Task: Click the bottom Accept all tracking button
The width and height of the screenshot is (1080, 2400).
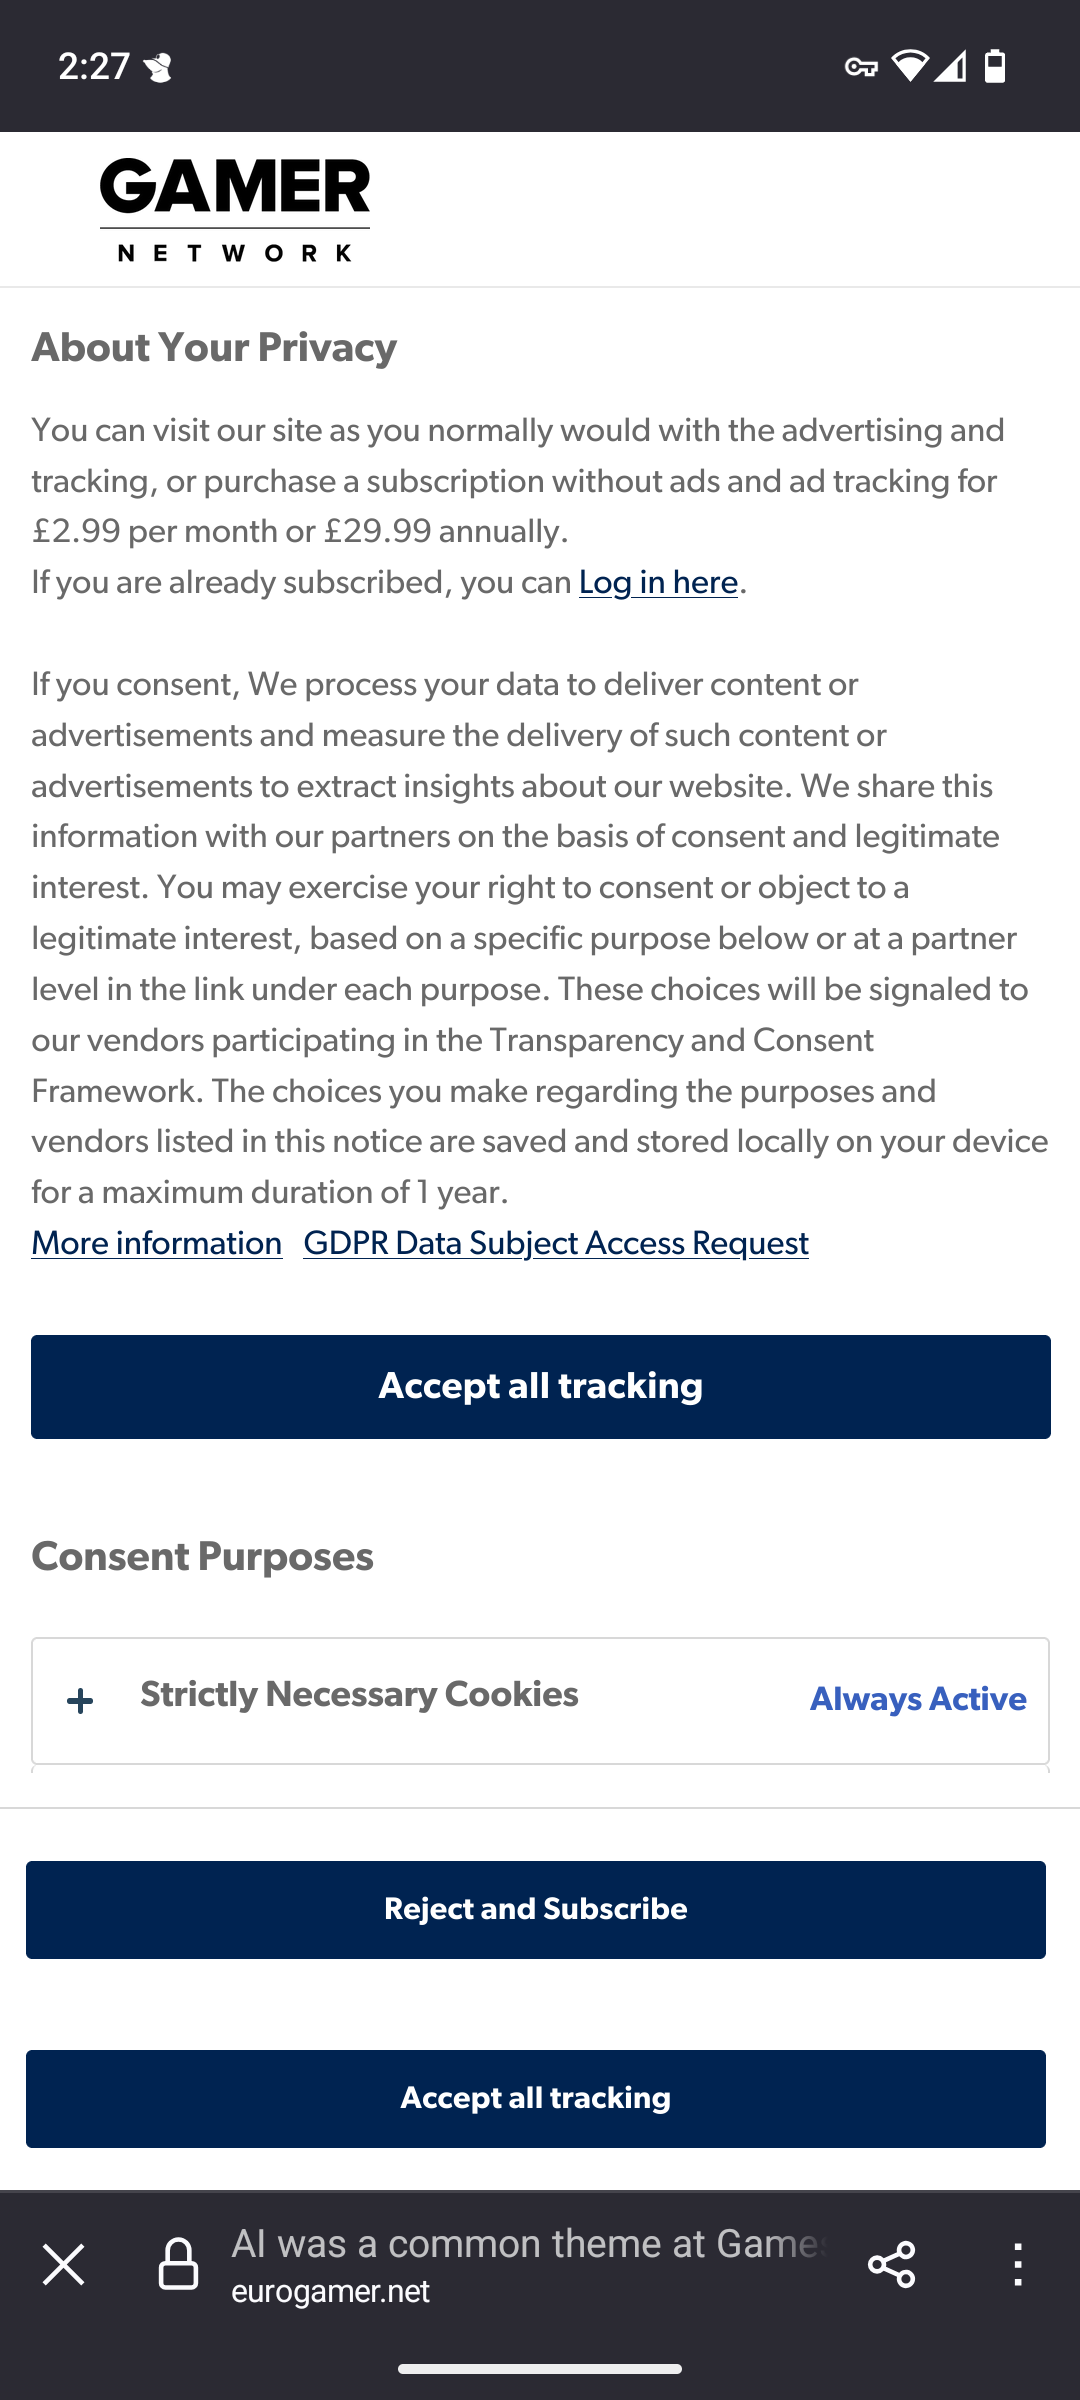Action: click(x=536, y=2099)
